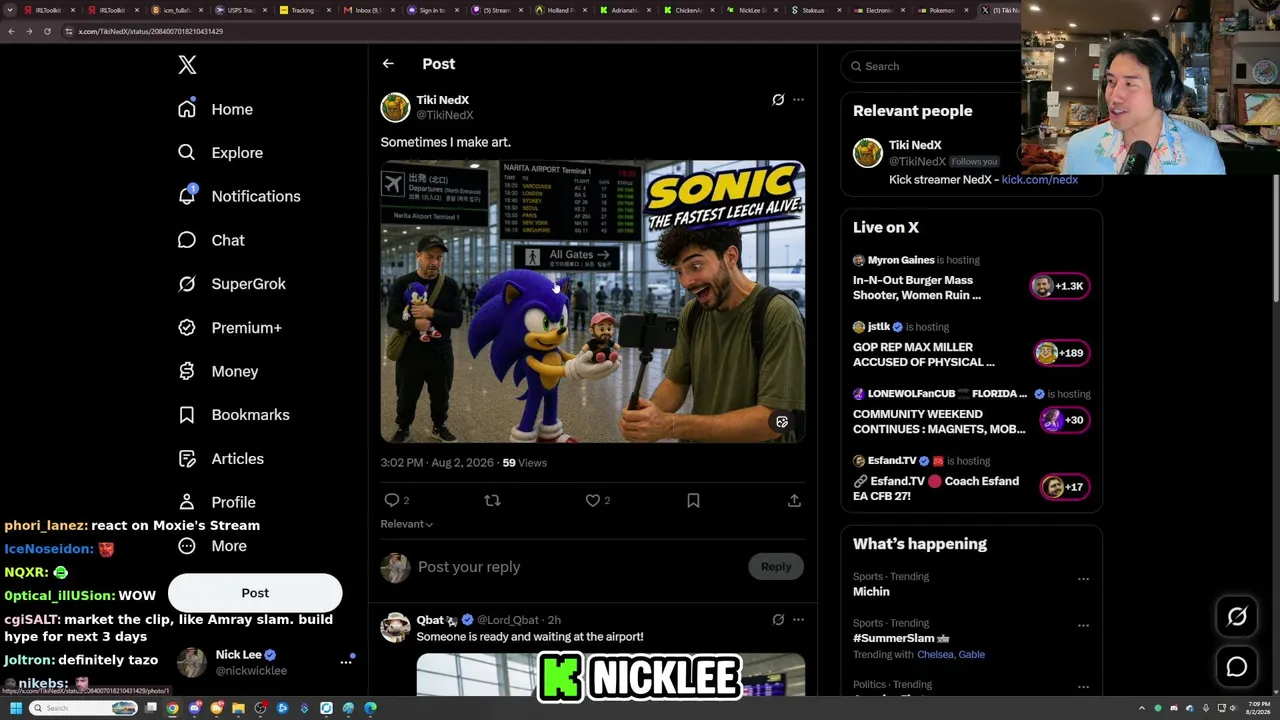Open the three-dot menu on Qbat's reply
1280x720 pixels.
pyautogui.click(x=798, y=620)
